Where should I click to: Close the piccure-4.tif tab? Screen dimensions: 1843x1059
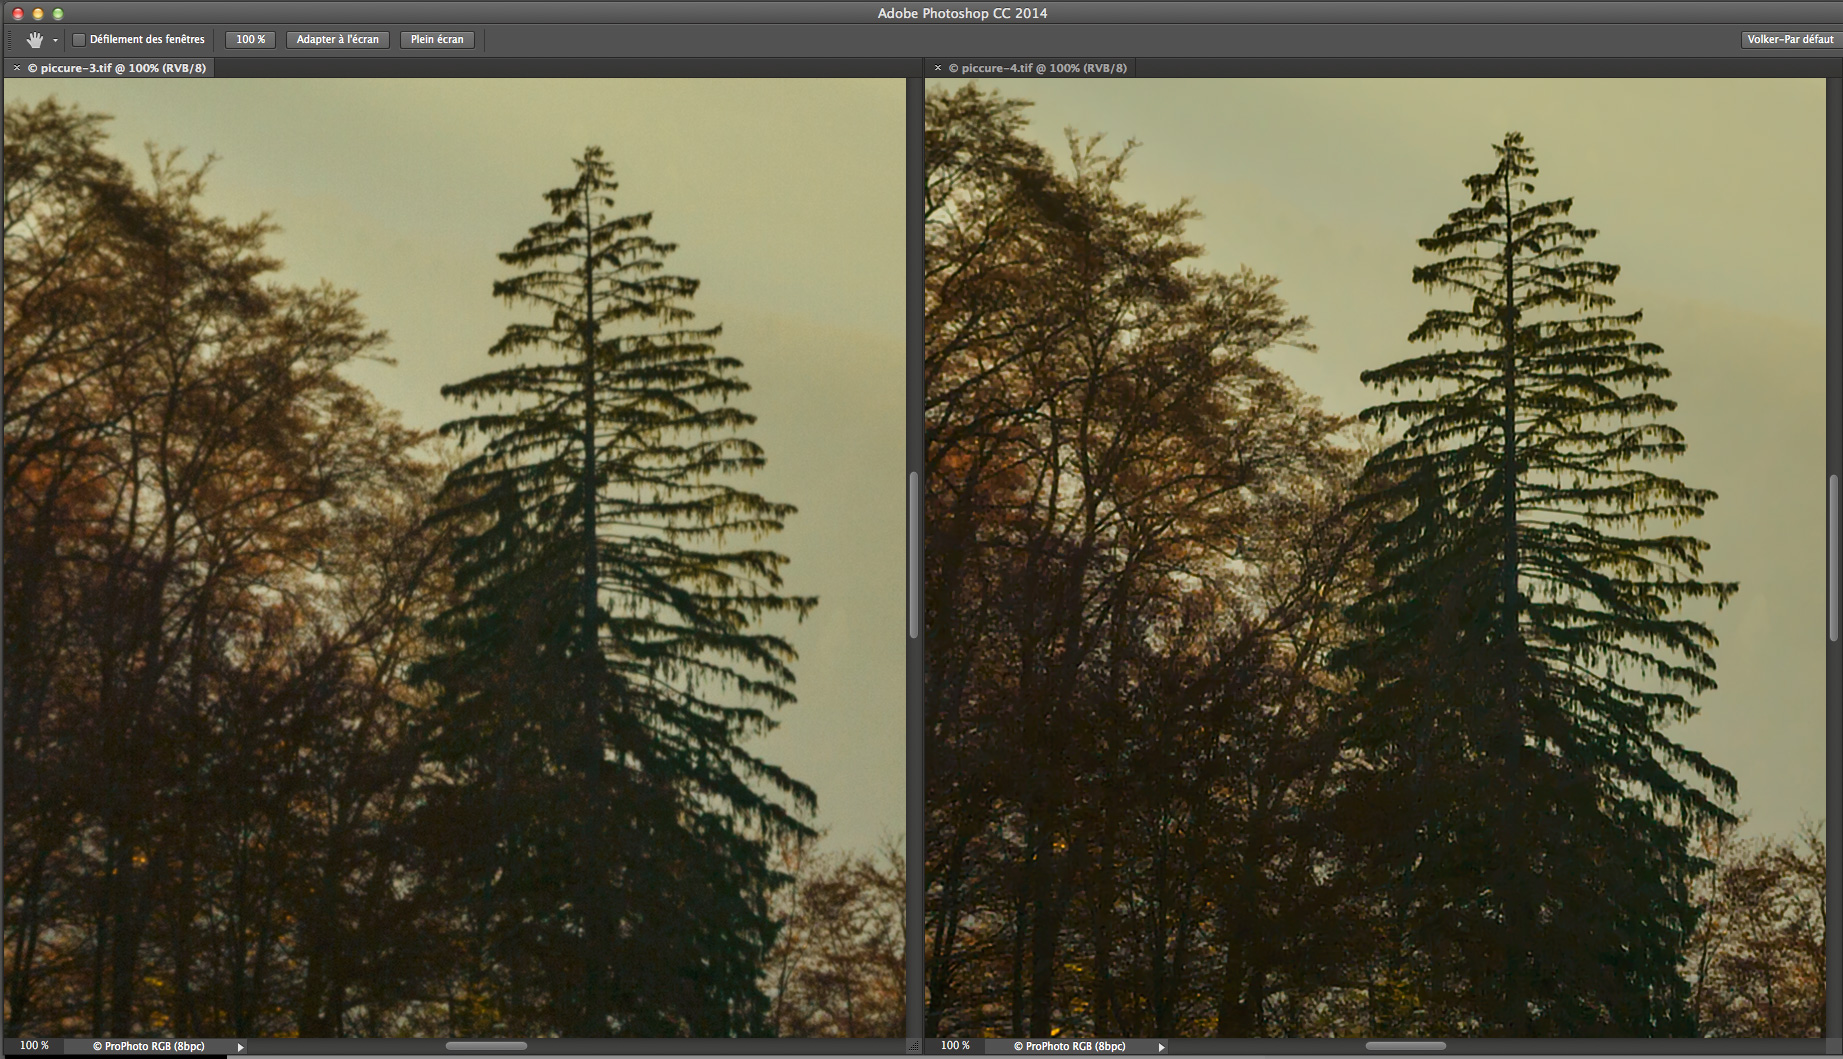pyautogui.click(x=937, y=68)
